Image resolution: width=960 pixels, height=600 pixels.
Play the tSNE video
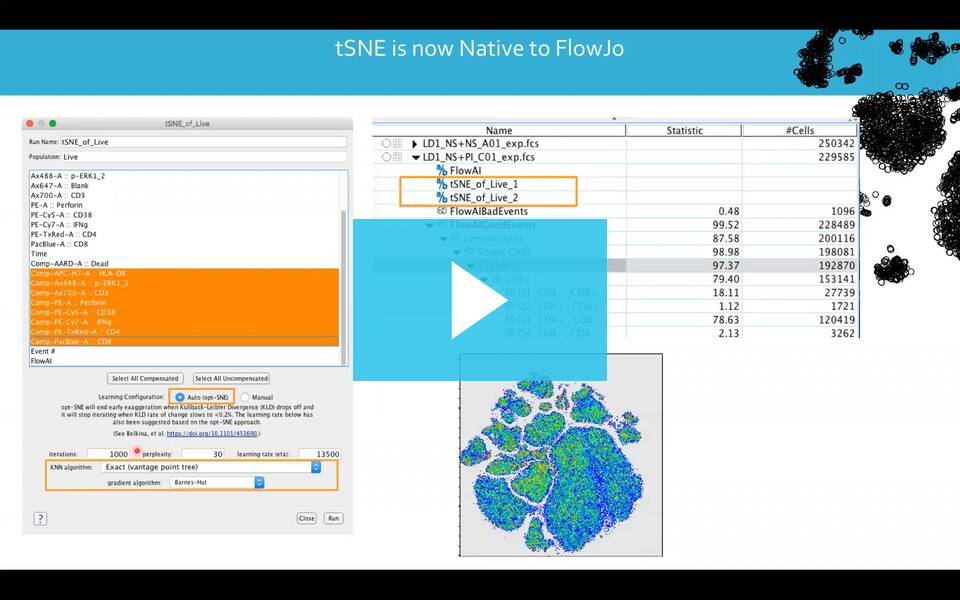[479, 300]
